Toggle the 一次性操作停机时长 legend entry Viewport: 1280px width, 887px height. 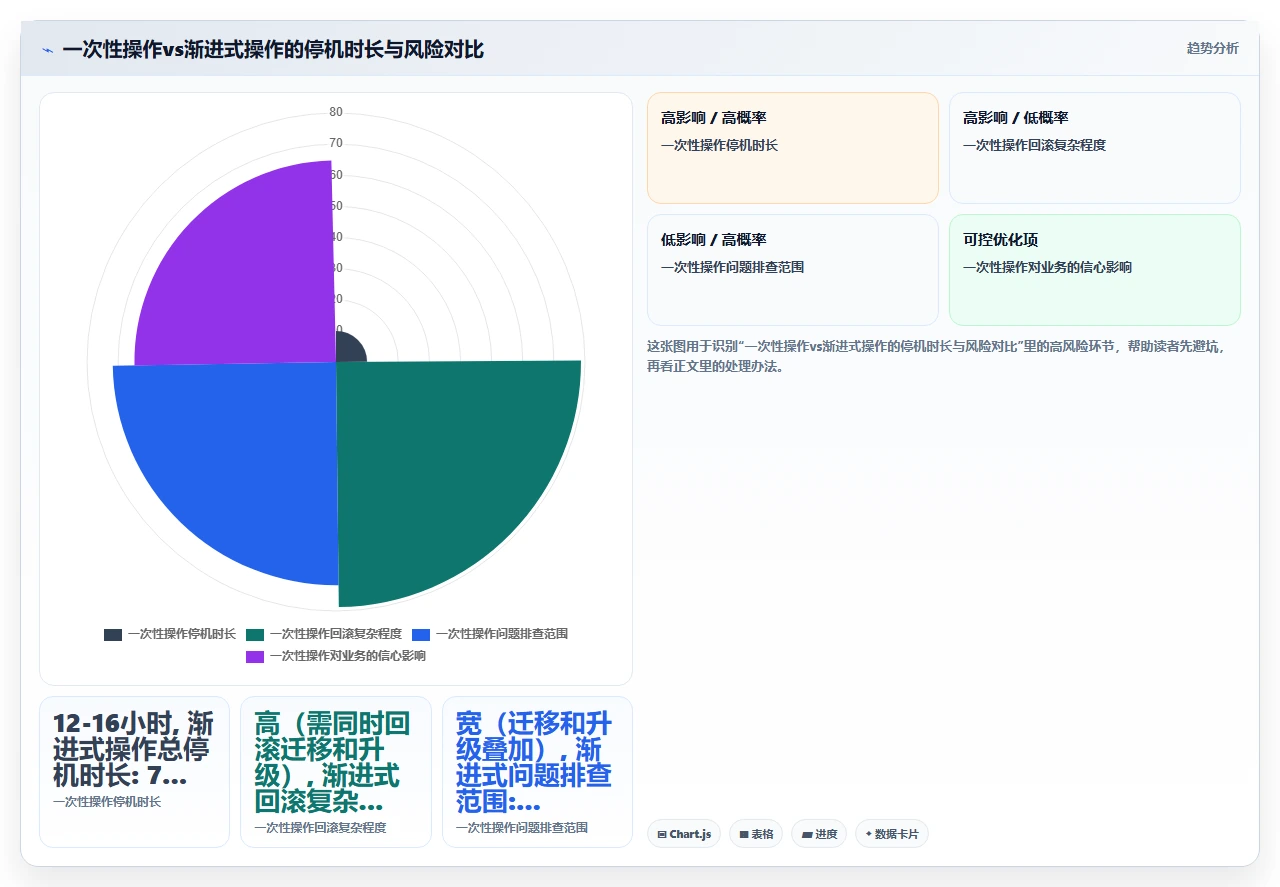point(170,634)
